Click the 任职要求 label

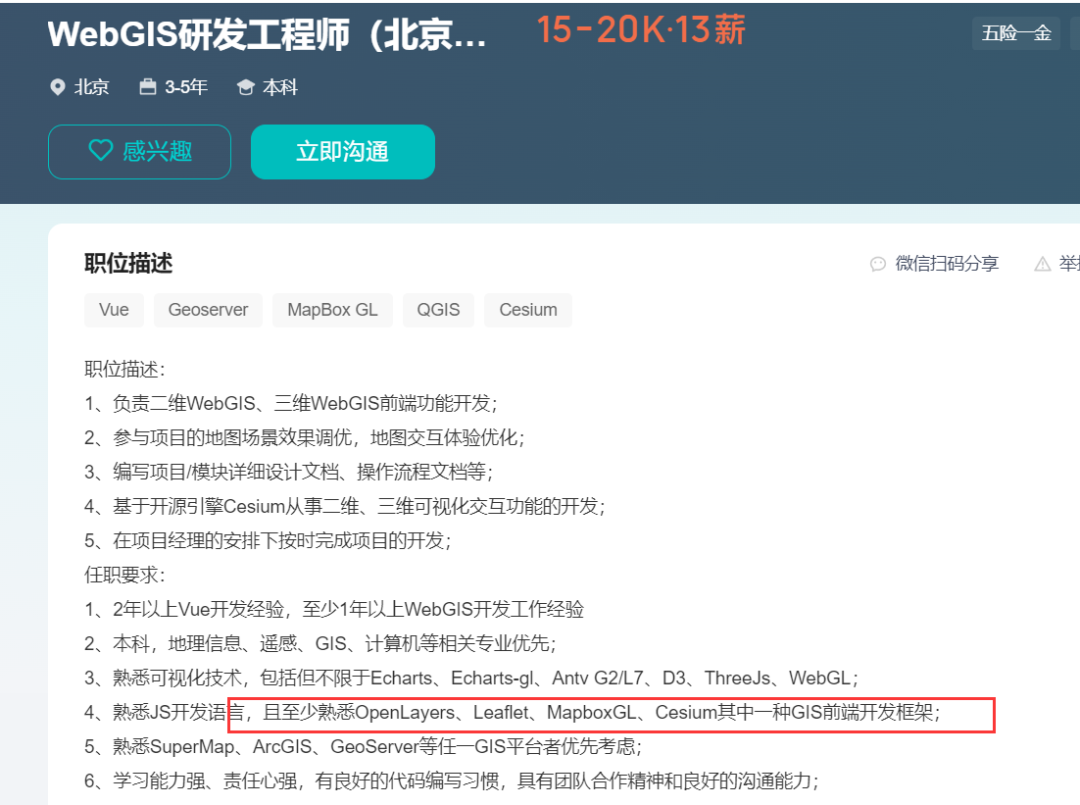[125, 575]
